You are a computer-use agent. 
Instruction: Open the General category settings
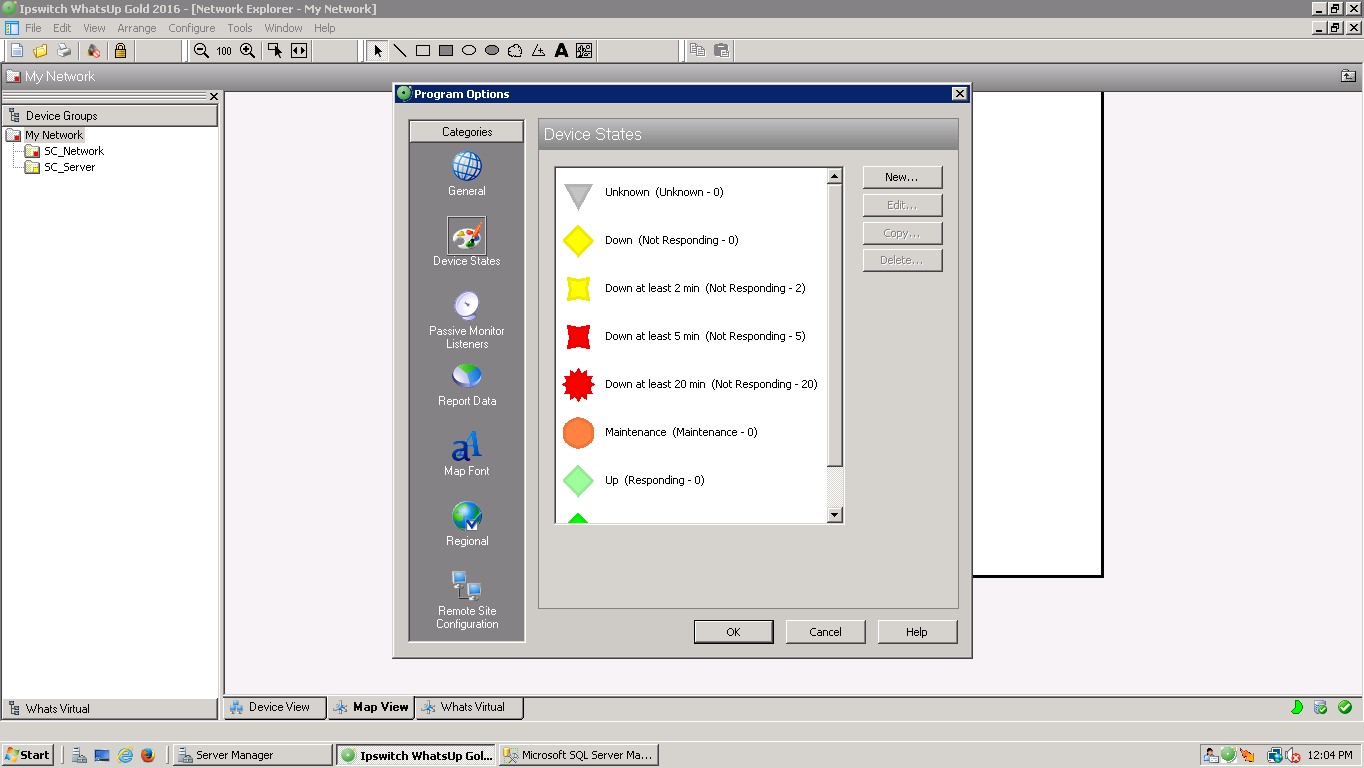pyautogui.click(x=466, y=172)
